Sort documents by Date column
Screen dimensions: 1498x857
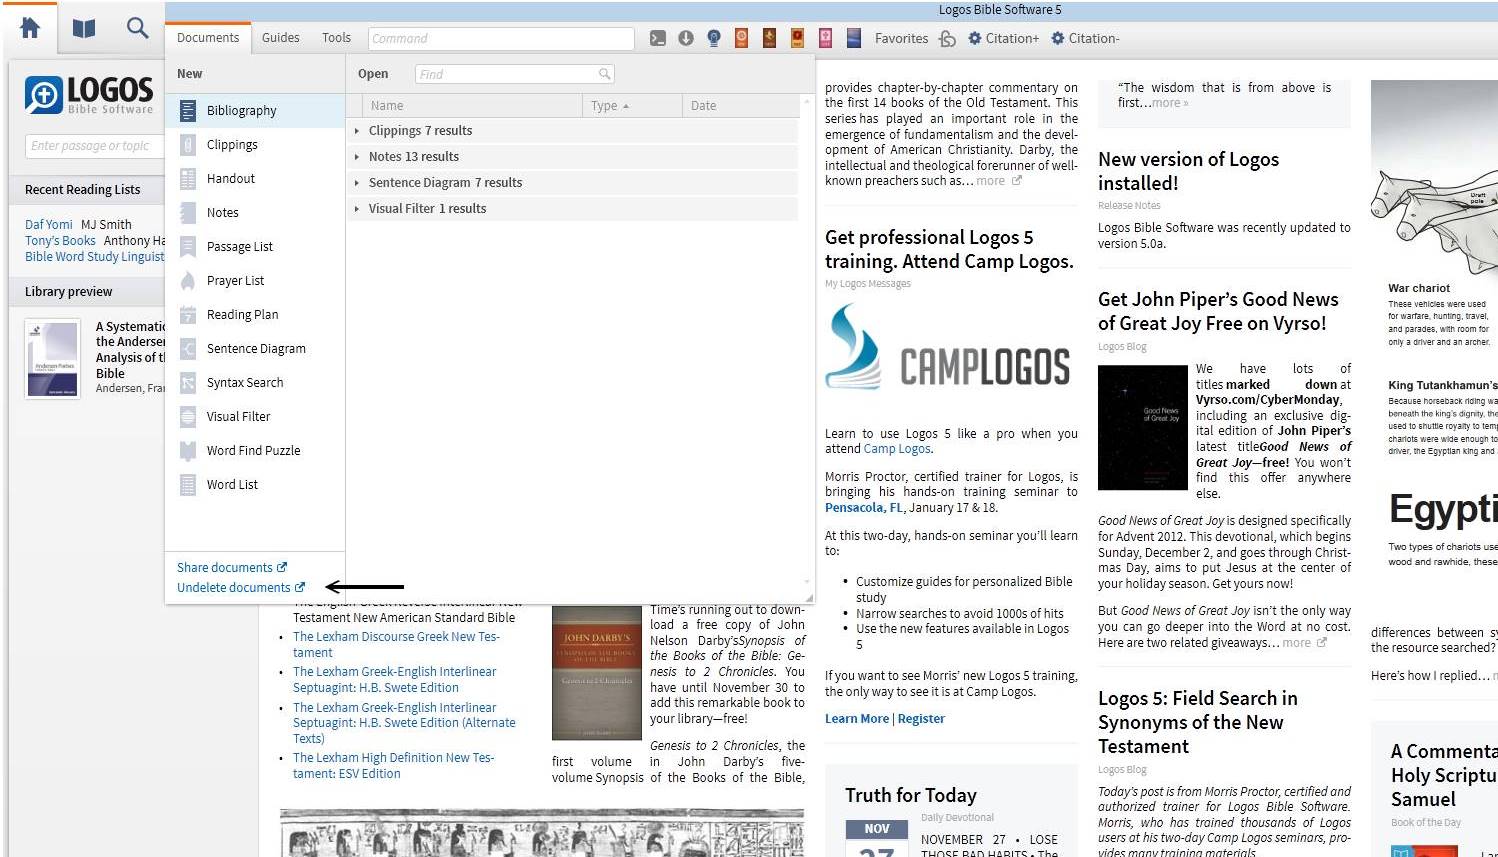pos(740,105)
